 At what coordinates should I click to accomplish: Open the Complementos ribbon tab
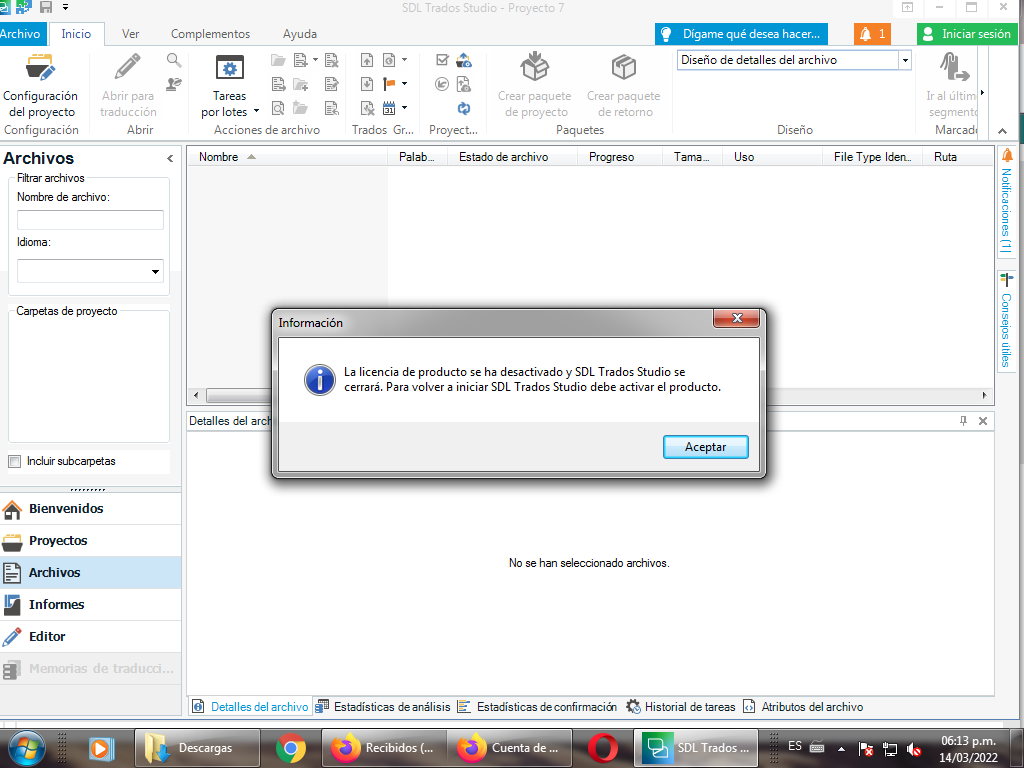210,34
